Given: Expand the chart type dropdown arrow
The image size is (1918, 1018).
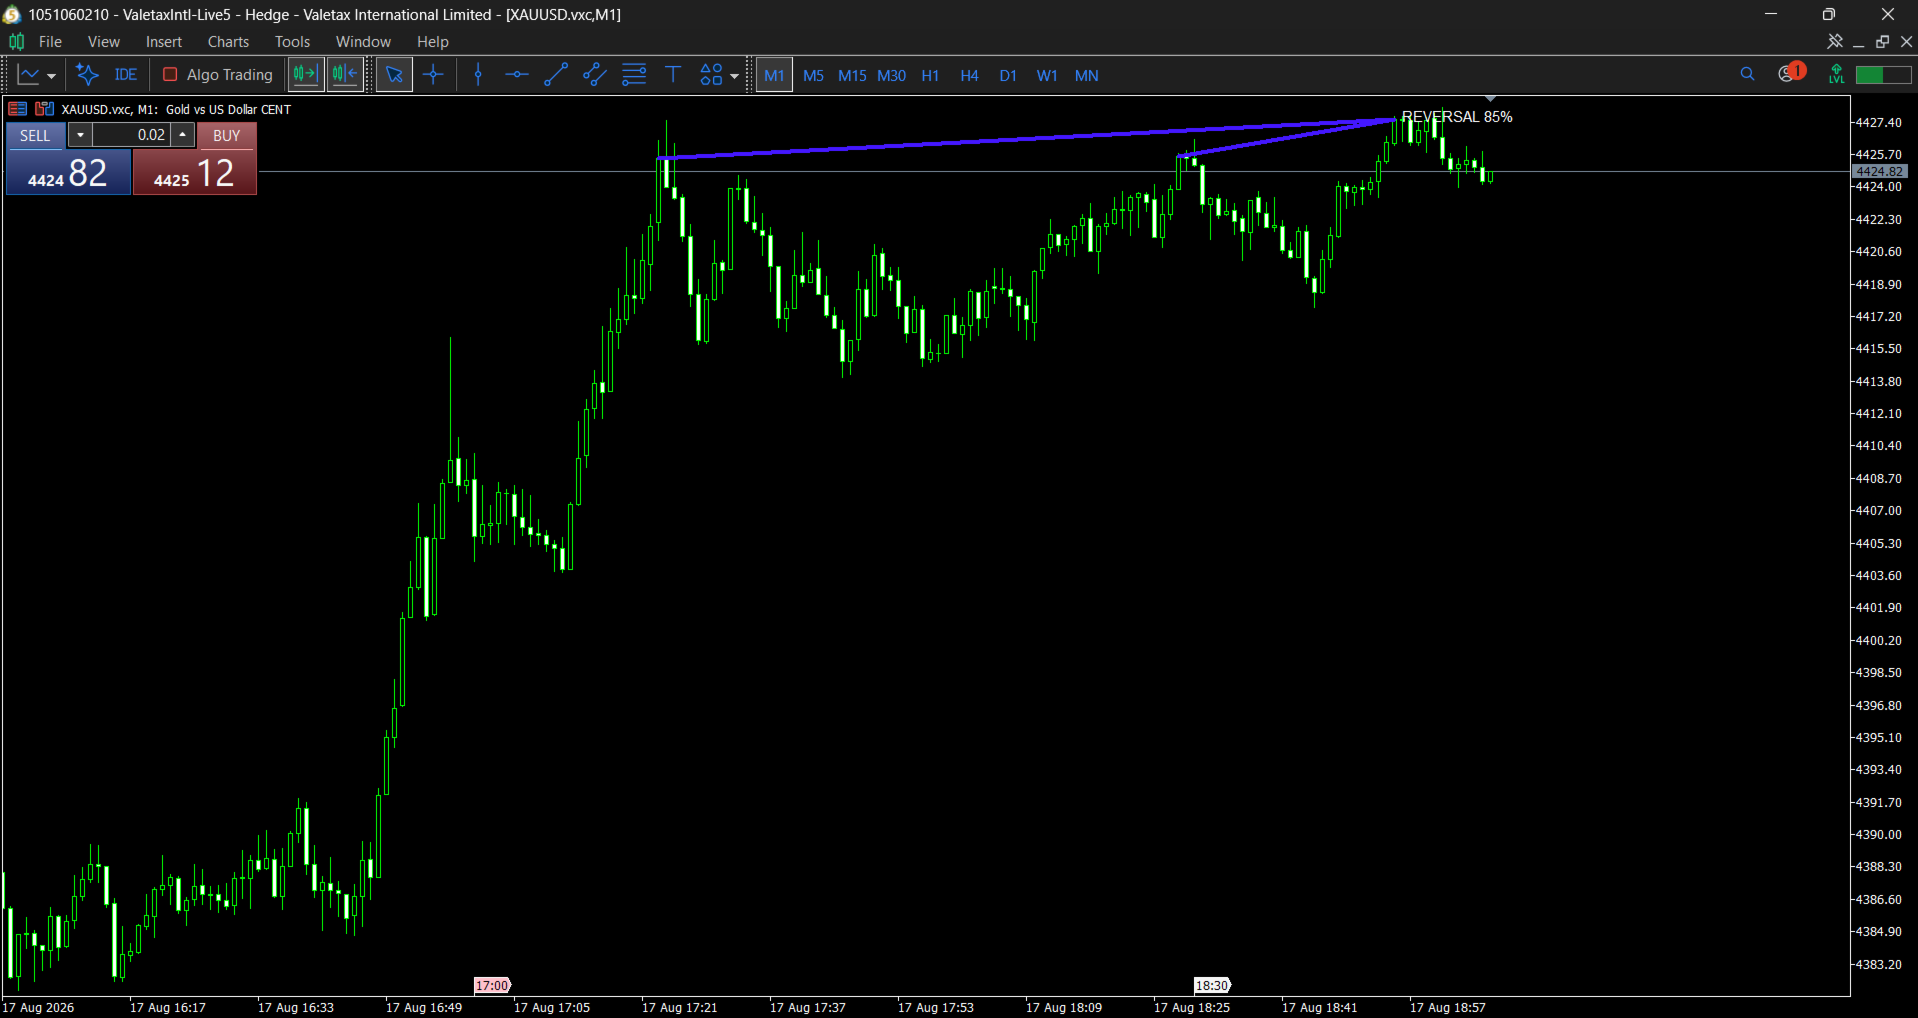Looking at the screenshot, I should (x=52, y=76).
